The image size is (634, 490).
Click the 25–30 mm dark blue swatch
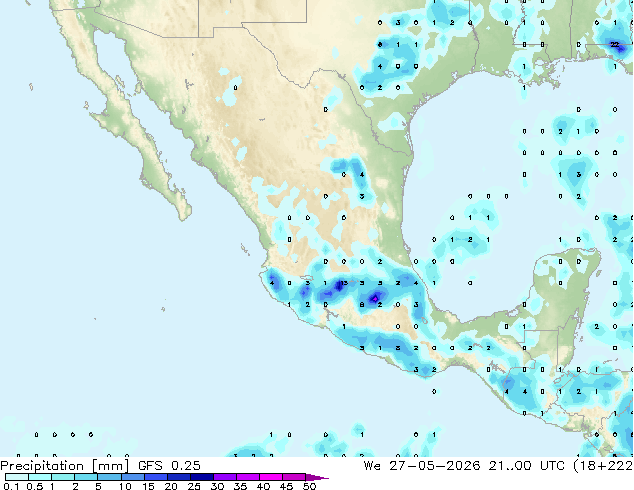pos(202,477)
